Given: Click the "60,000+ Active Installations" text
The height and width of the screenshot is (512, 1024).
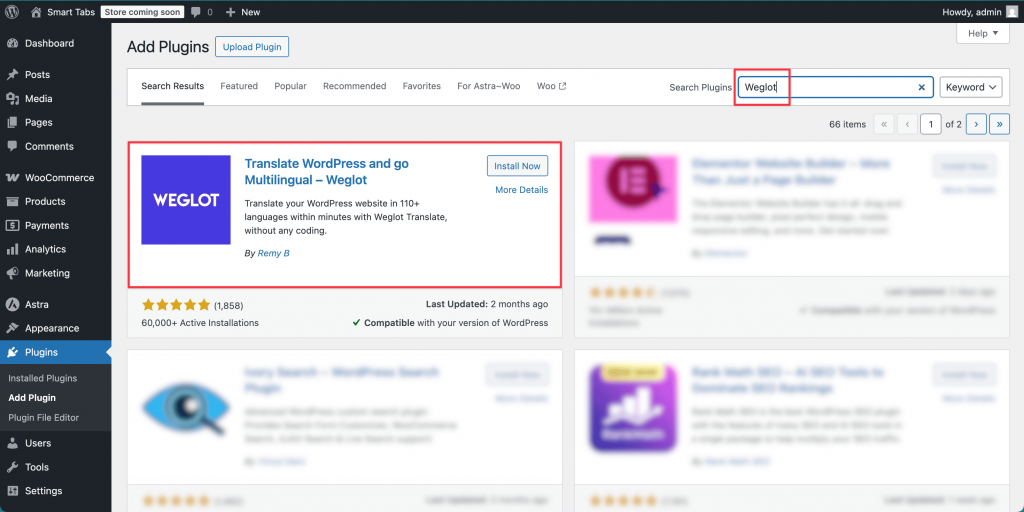Looking at the screenshot, I should pyautogui.click(x=200, y=323).
